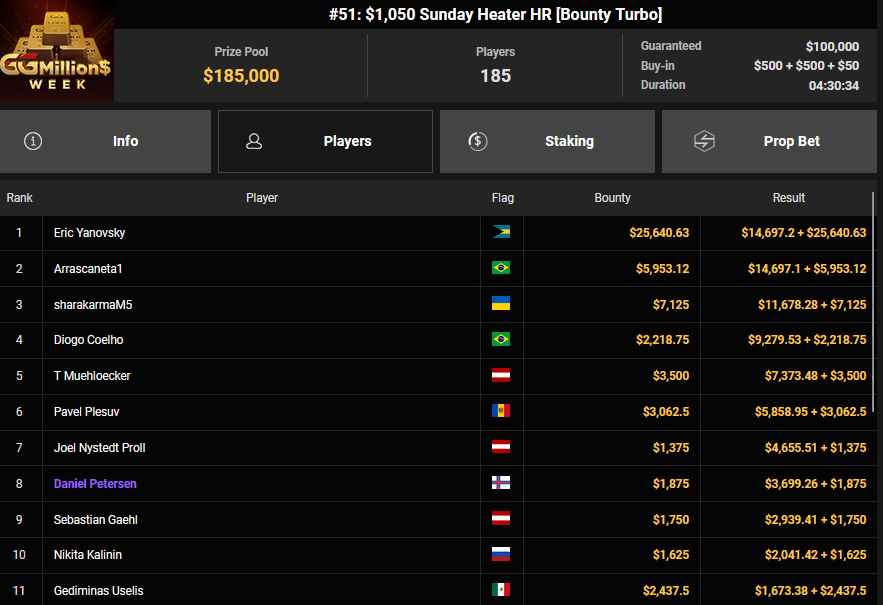Viewport: 883px width, 605px height.
Task: Open Daniel Petersen's player link
Action: pos(95,484)
